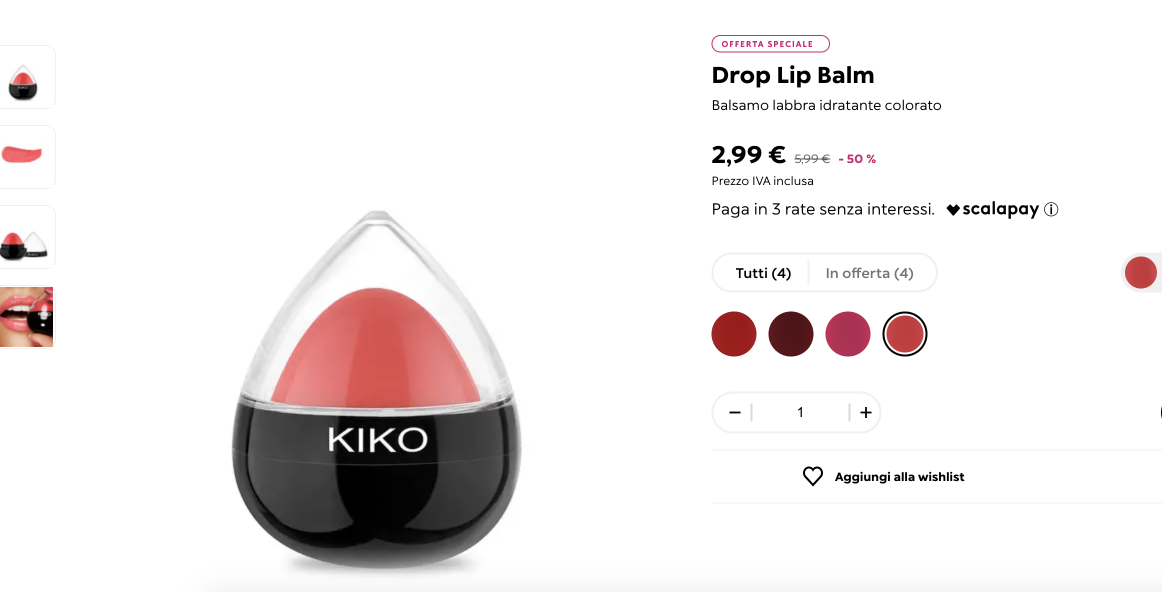Choose the dark burgundy shade swatch
The width and height of the screenshot is (1162, 592).
coord(791,334)
